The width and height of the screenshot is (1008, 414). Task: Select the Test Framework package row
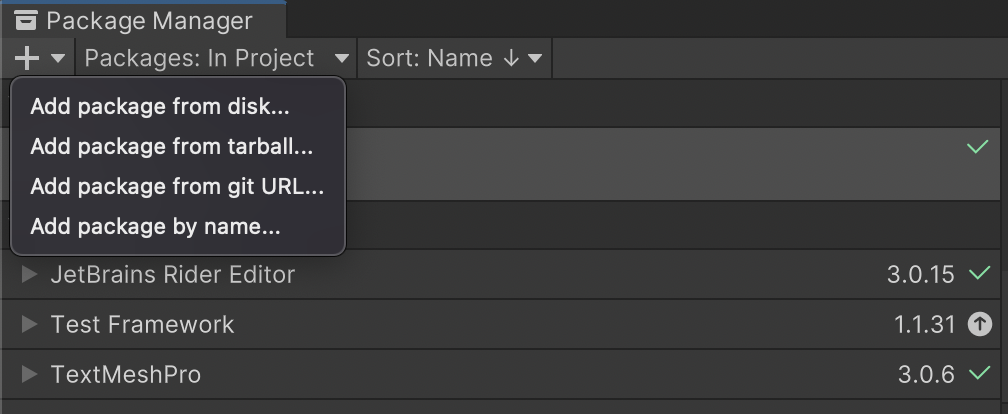click(505, 324)
